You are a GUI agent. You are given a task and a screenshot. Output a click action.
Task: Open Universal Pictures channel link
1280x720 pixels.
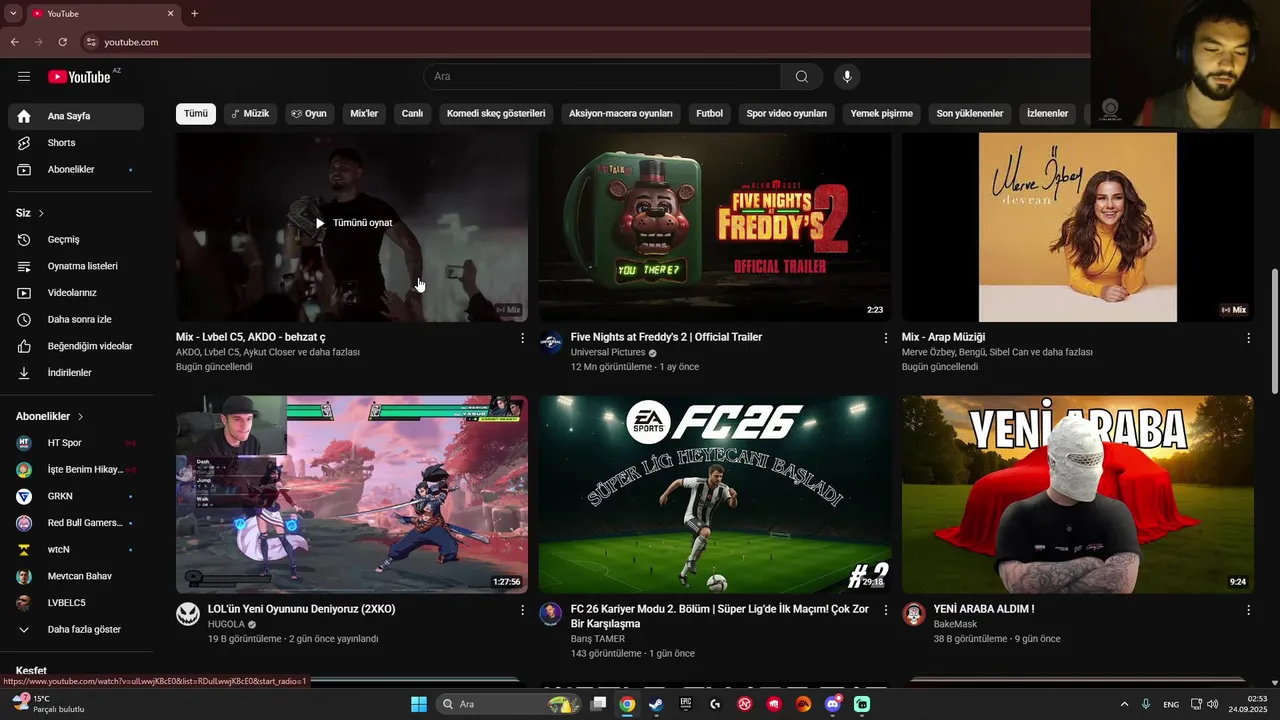coord(608,353)
